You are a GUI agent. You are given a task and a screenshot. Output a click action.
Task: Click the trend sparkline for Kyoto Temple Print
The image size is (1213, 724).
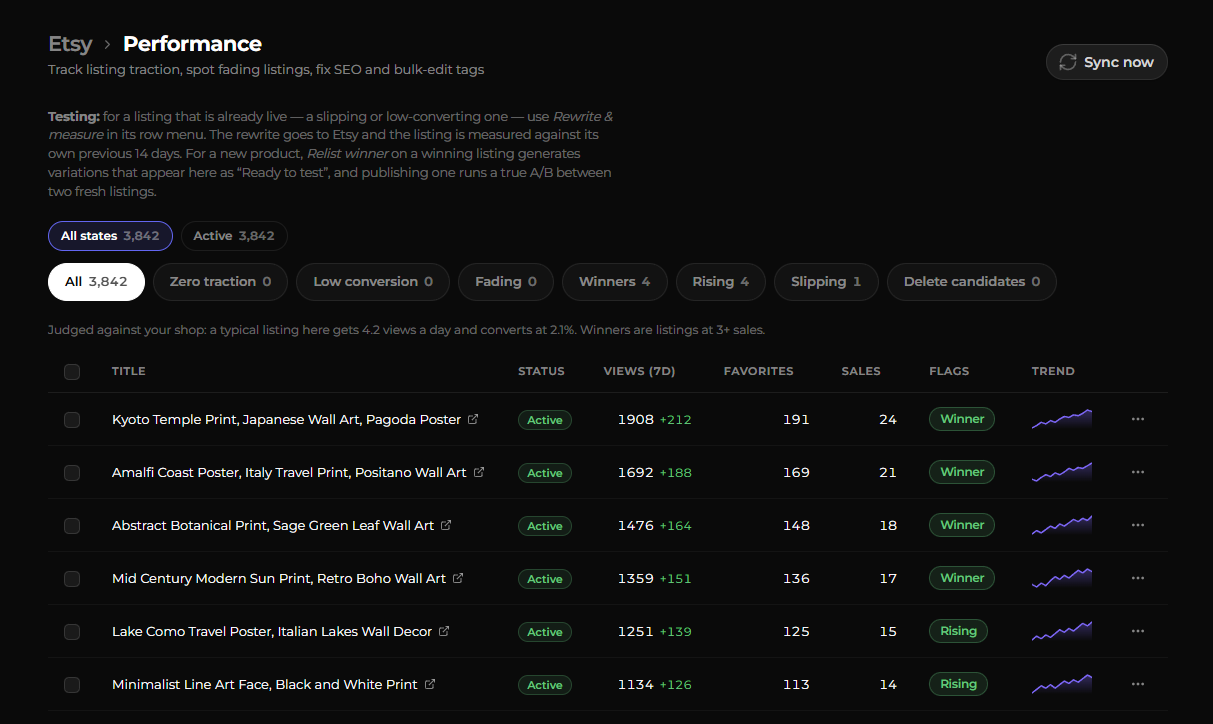click(1062, 419)
